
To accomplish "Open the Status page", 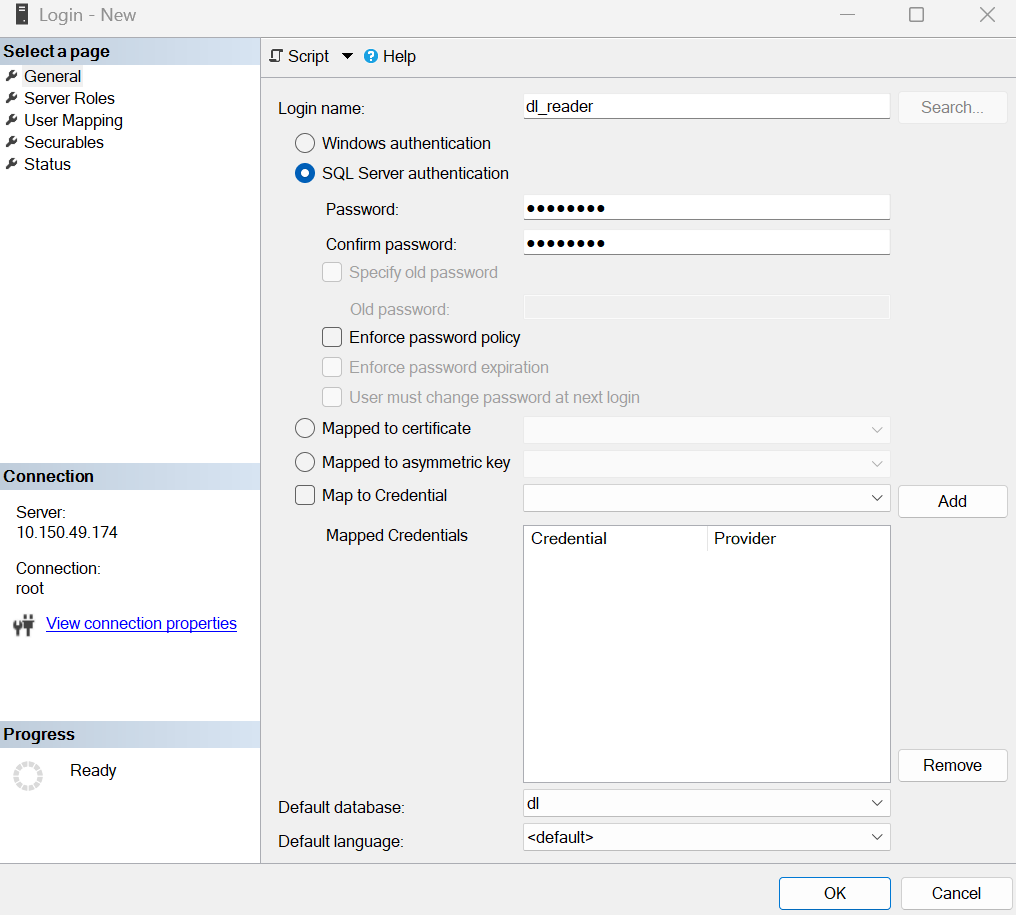I will tap(46, 164).
